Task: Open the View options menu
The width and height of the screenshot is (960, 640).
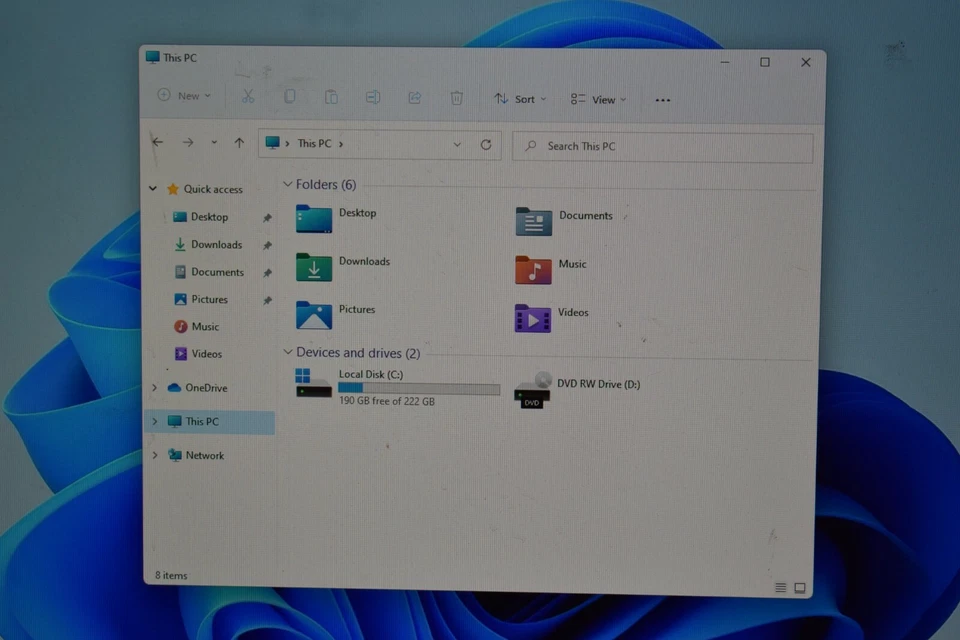Action: [x=598, y=99]
